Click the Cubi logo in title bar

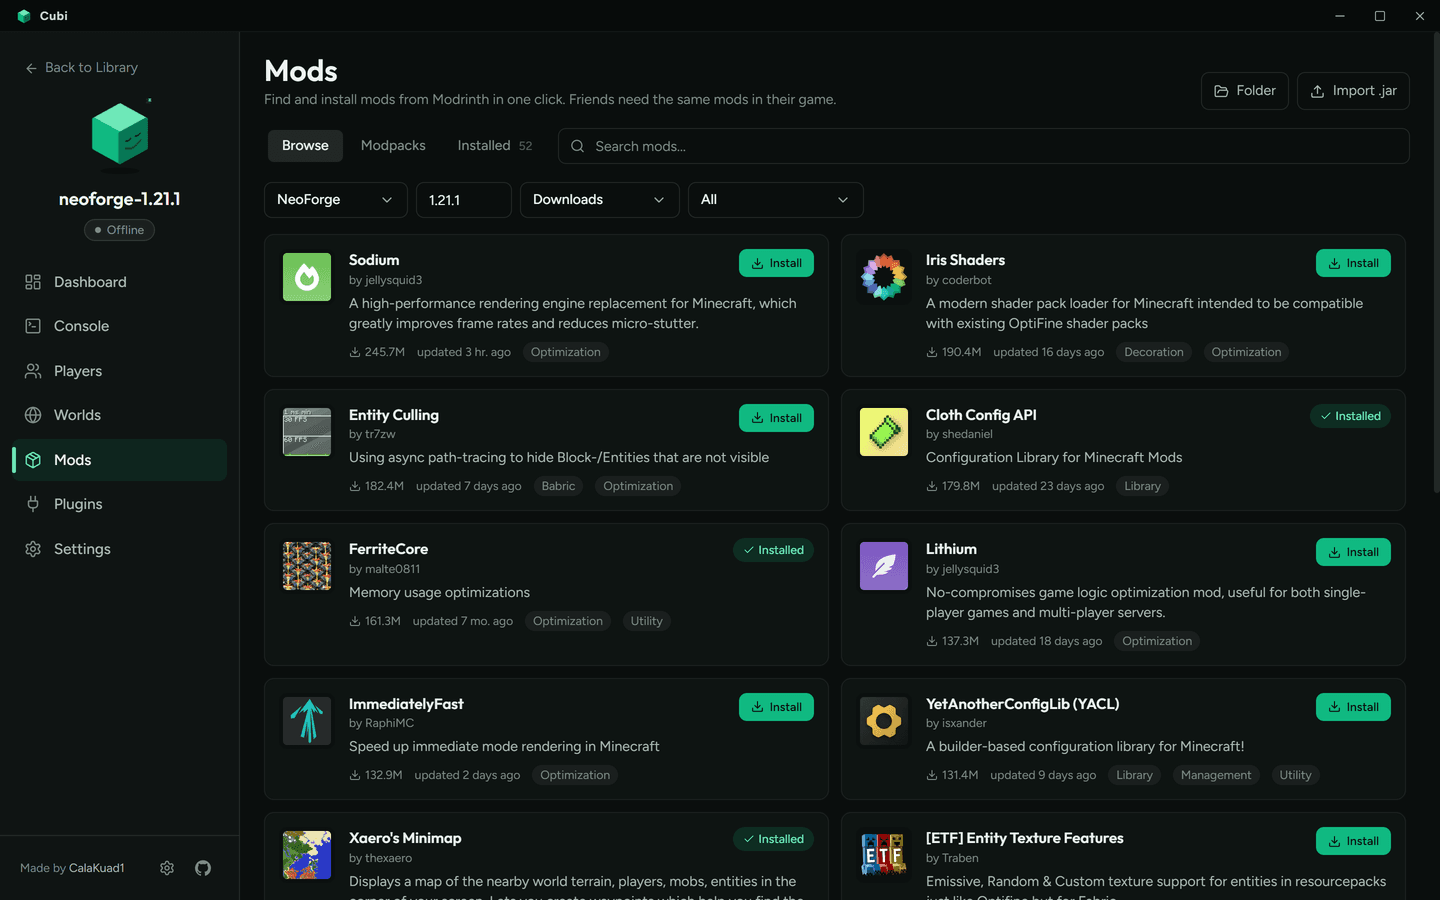tap(24, 16)
